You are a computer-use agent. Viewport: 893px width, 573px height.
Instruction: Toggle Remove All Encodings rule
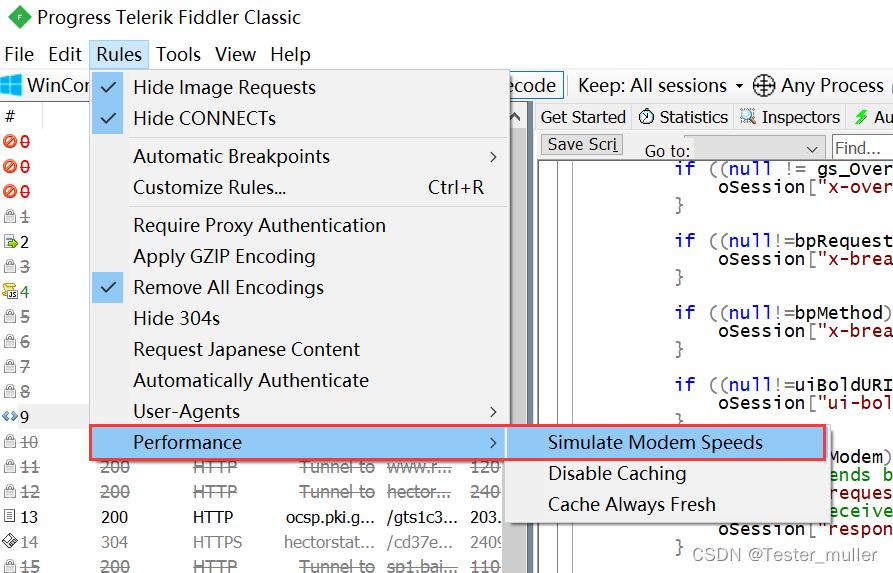coord(300,288)
